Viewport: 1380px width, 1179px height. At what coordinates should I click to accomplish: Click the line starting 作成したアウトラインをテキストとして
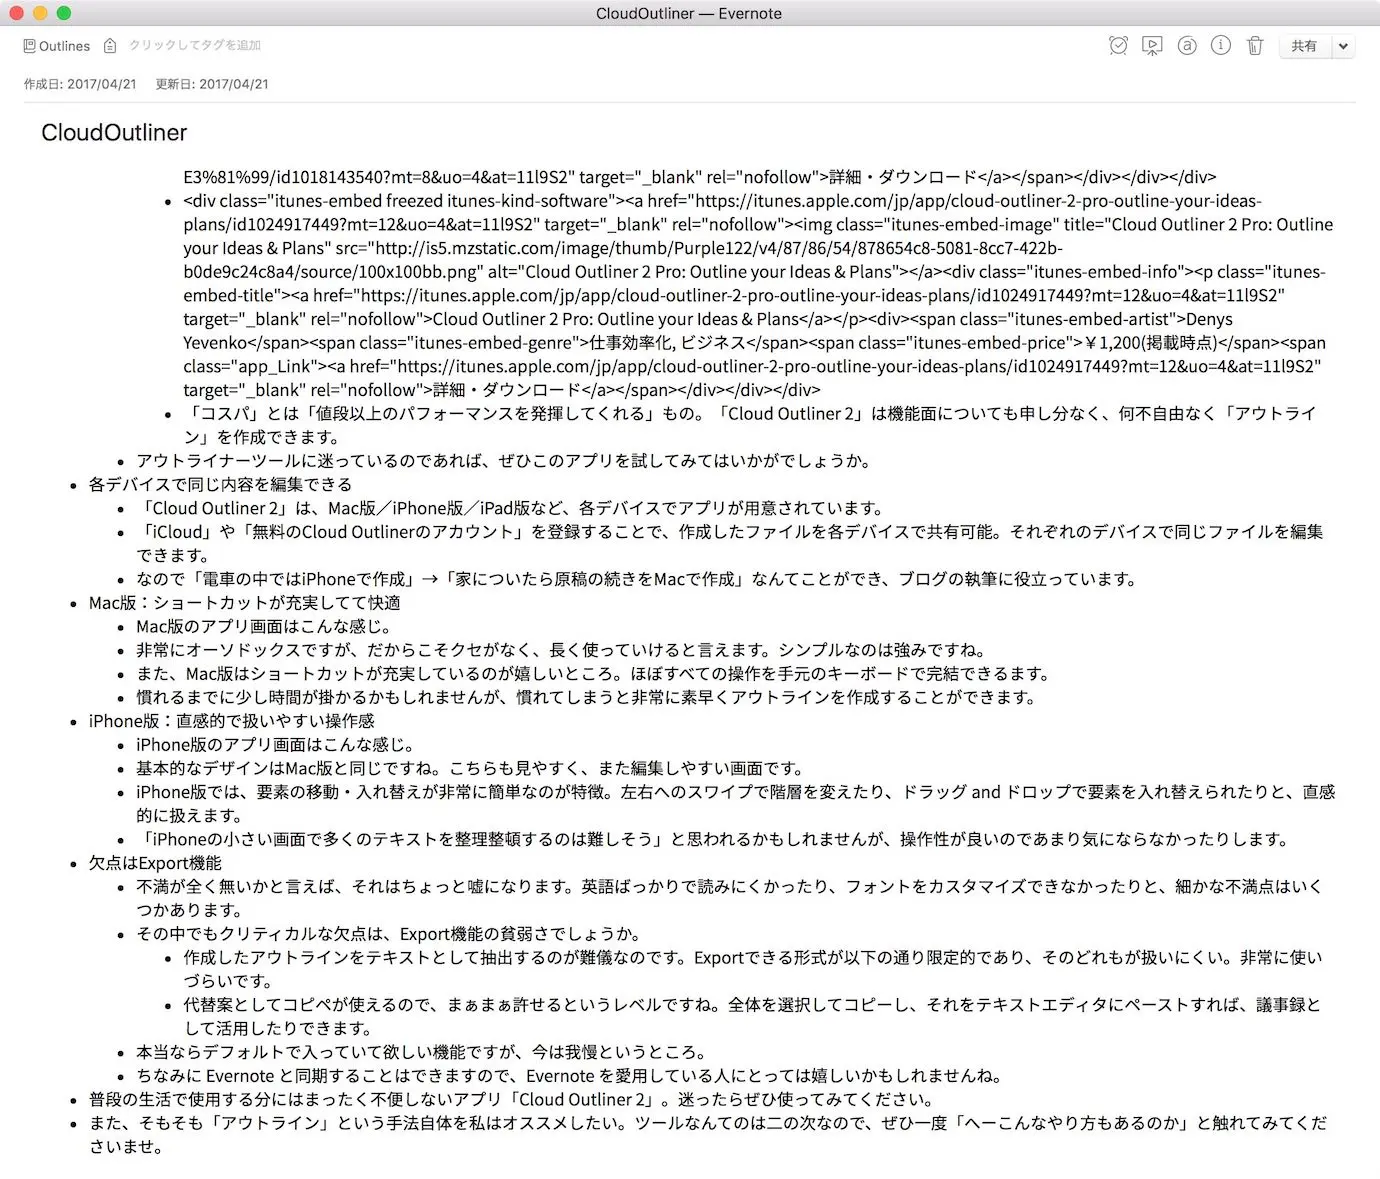tap(752, 969)
